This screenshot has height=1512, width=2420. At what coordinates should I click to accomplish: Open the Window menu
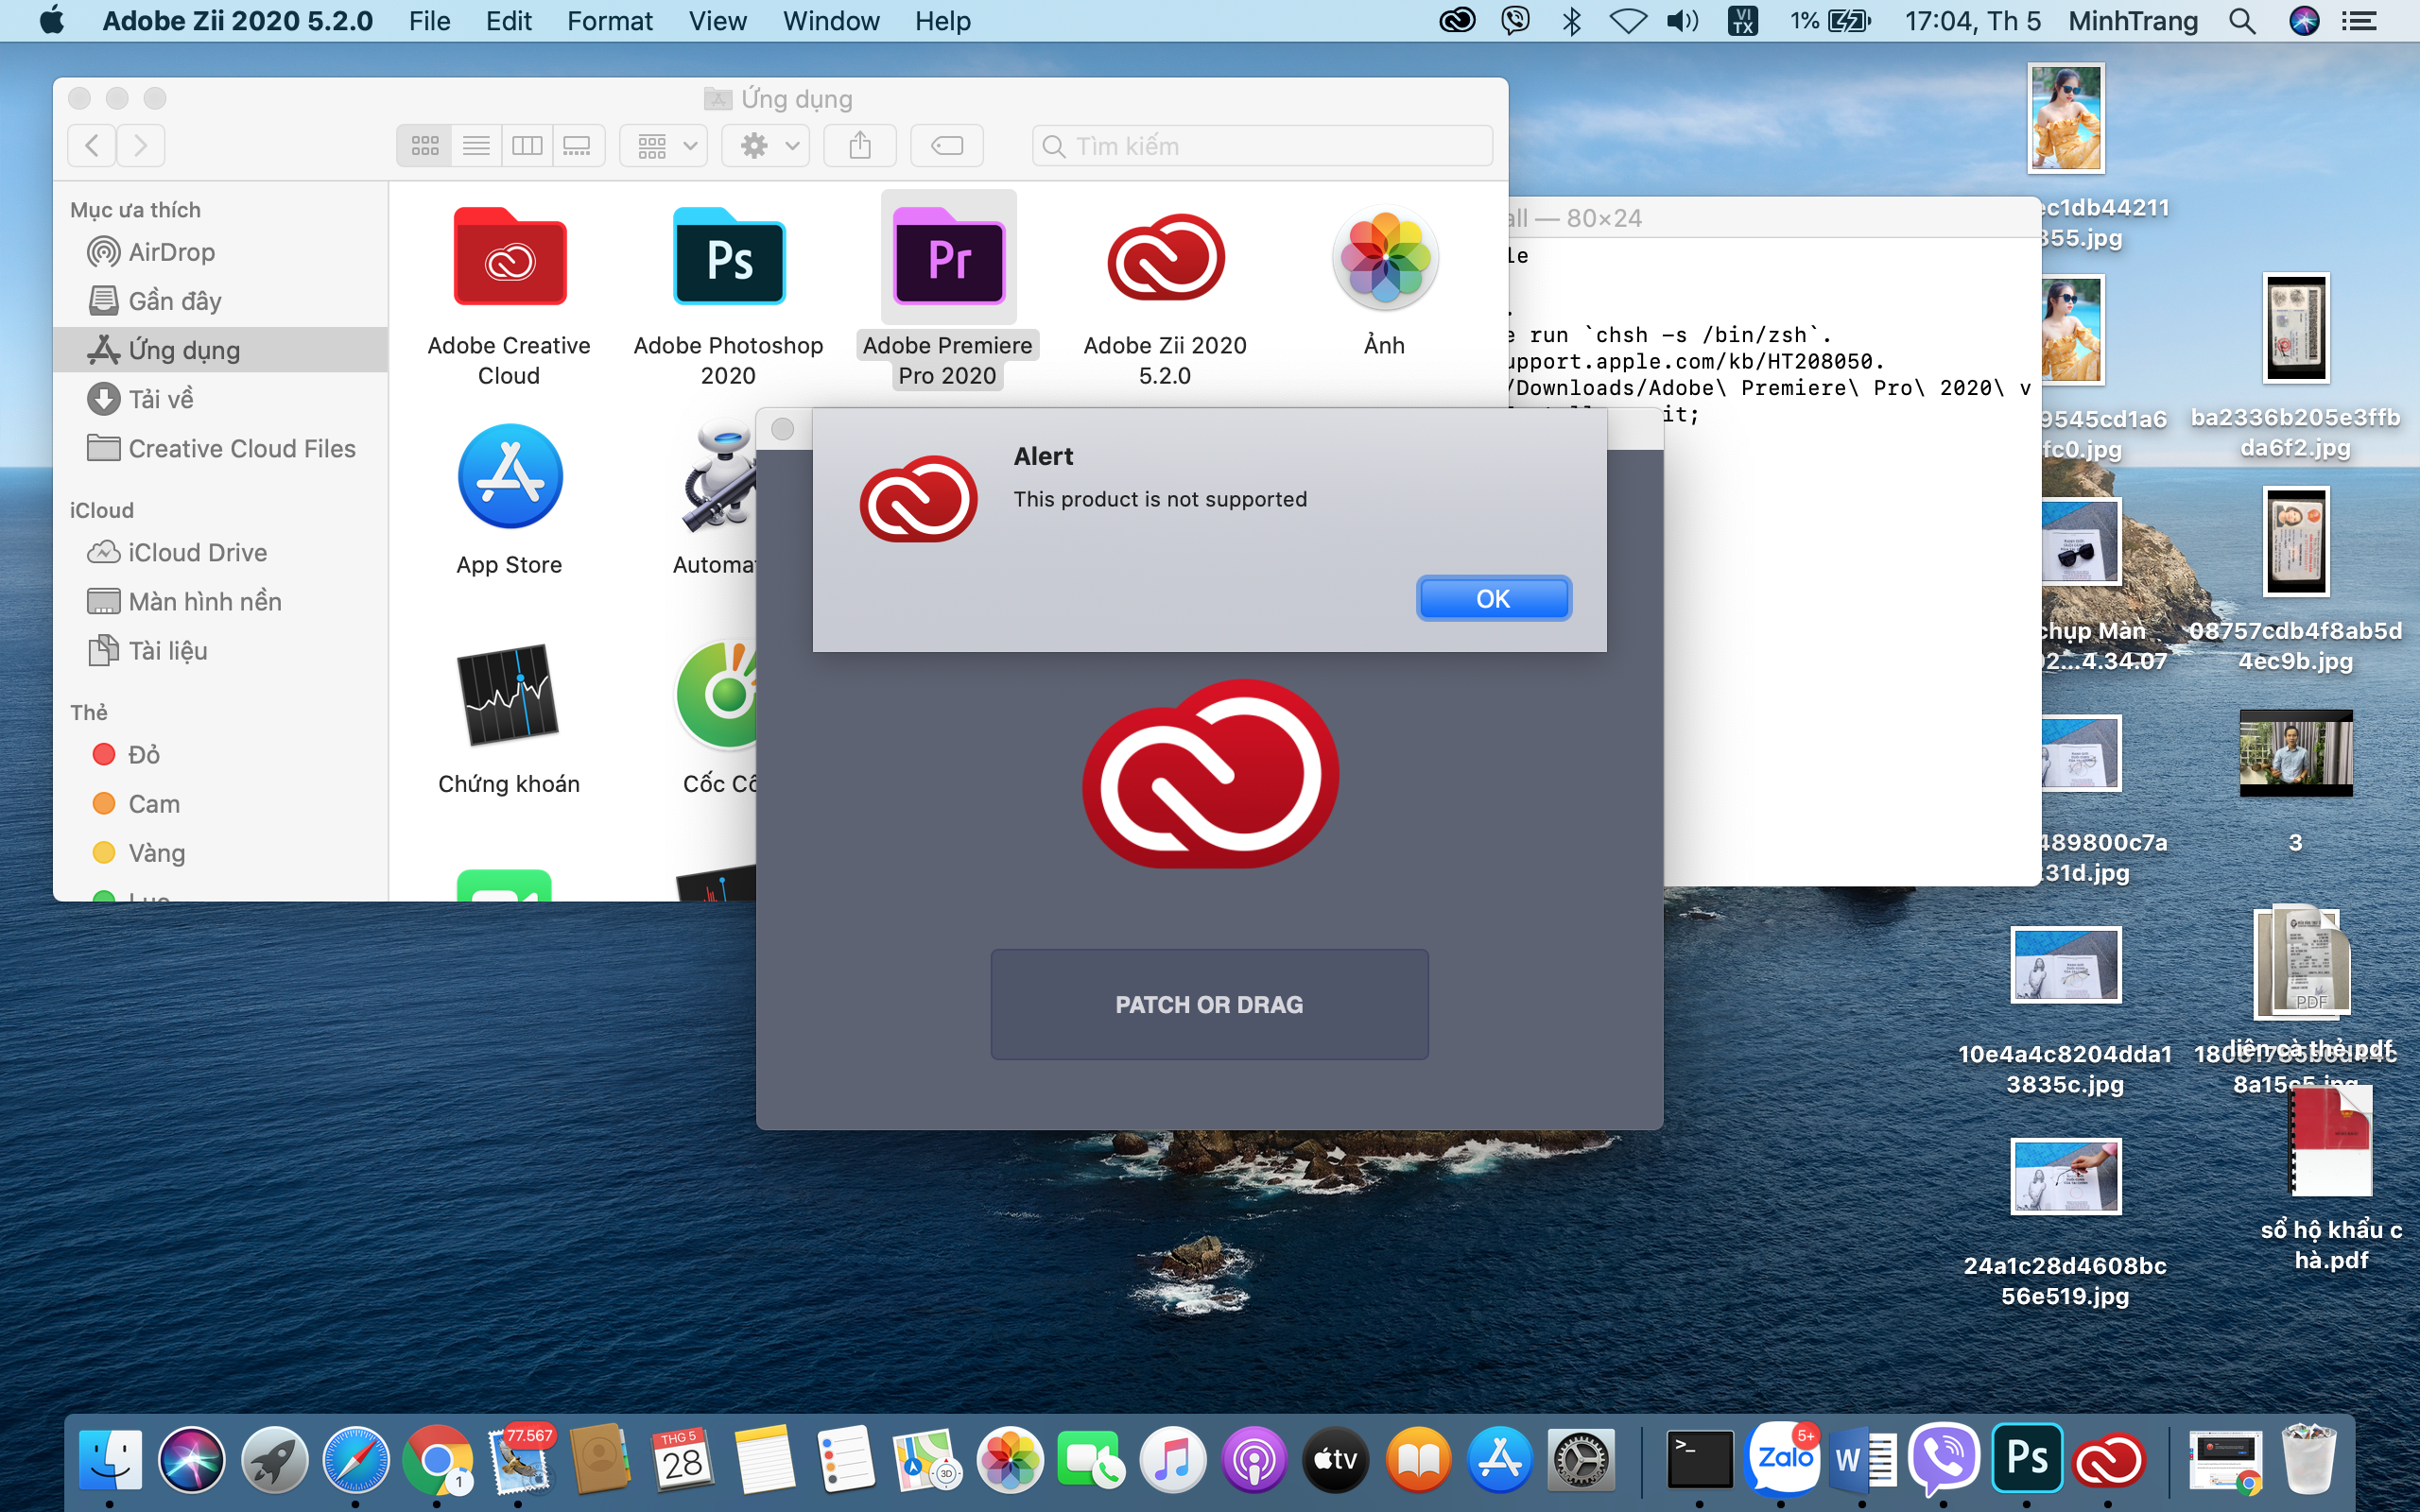[831, 21]
